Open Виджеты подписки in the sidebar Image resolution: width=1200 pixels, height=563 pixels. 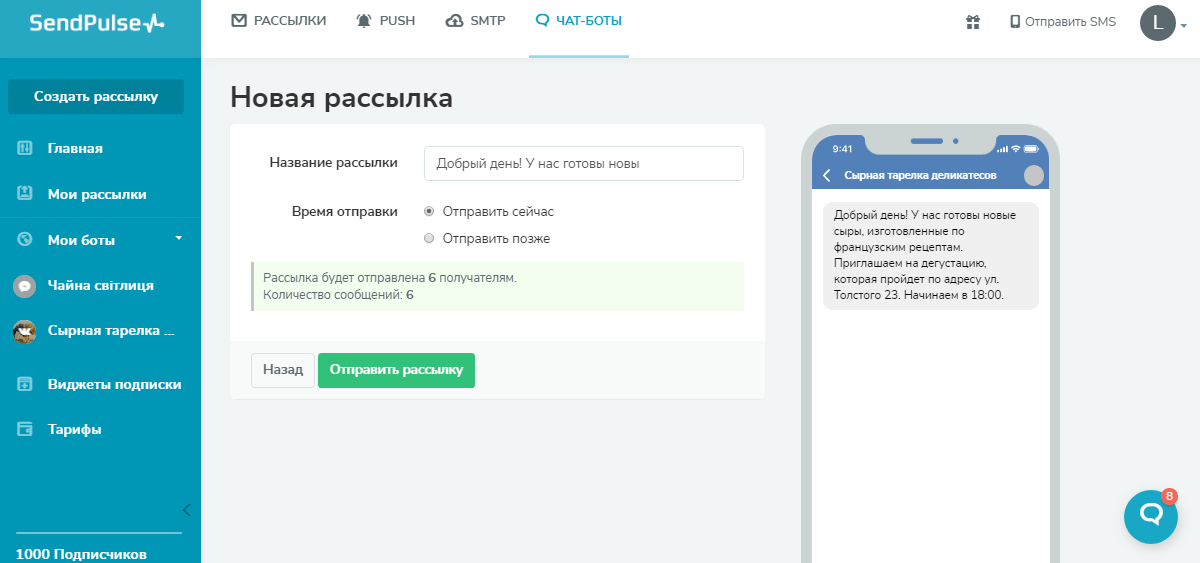114,384
